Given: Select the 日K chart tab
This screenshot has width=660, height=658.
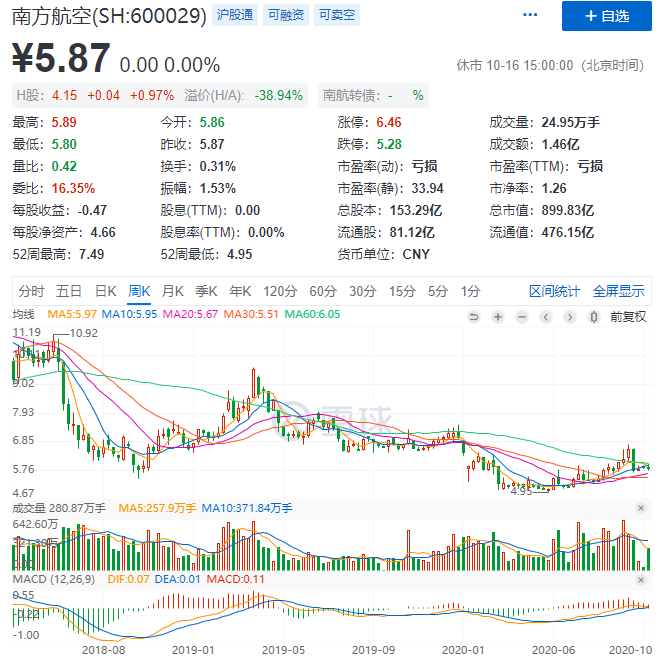Looking at the screenshot, I should coord(105,291).
